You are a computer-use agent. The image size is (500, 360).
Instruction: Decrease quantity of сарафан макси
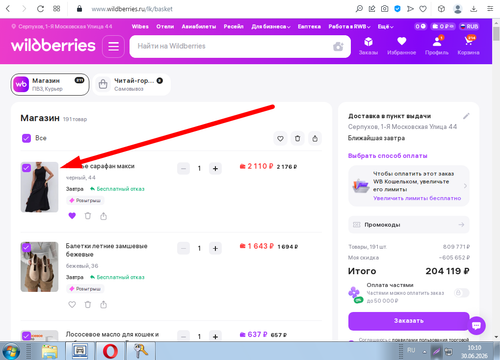(x=183, y=168)
